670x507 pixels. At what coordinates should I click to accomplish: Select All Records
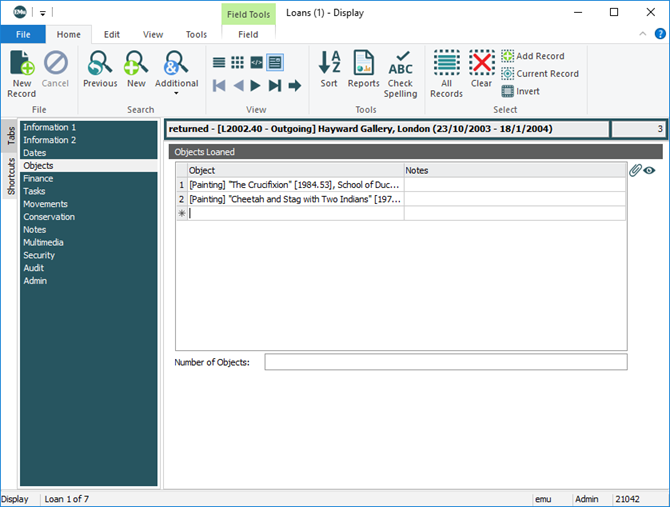(x=446, y=73)
